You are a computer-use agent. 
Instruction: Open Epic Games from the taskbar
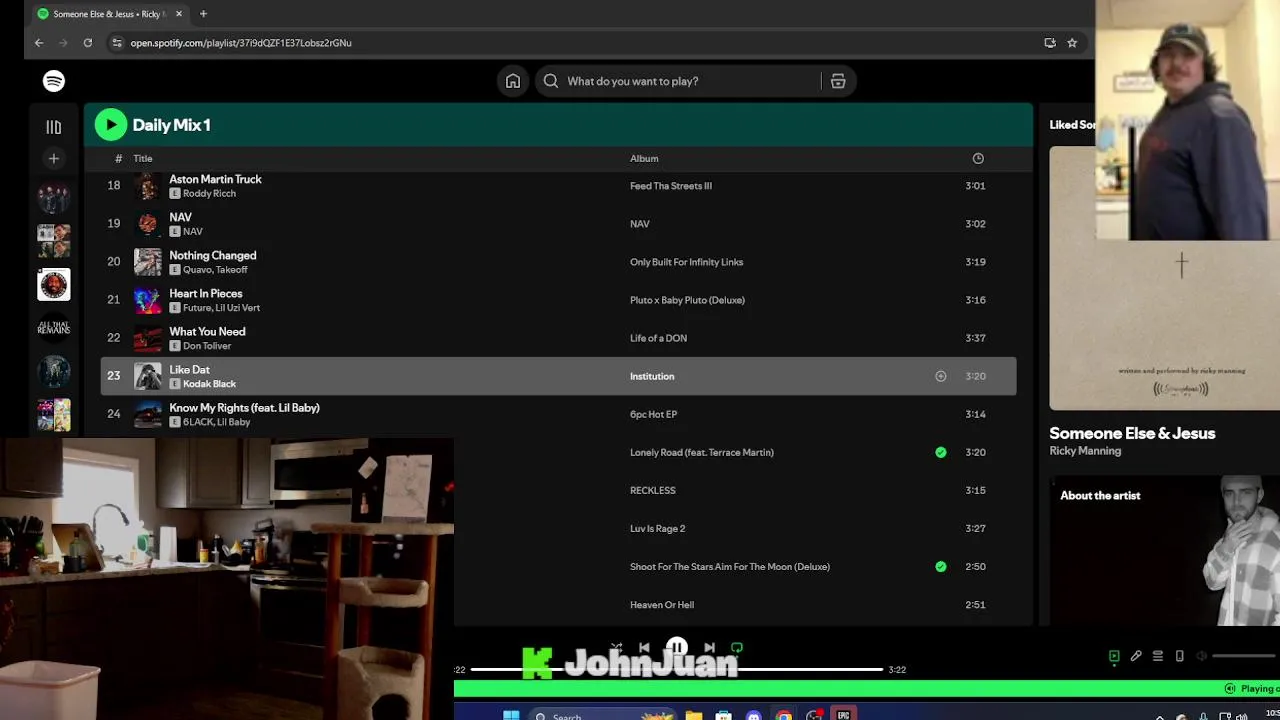[844, 715]
